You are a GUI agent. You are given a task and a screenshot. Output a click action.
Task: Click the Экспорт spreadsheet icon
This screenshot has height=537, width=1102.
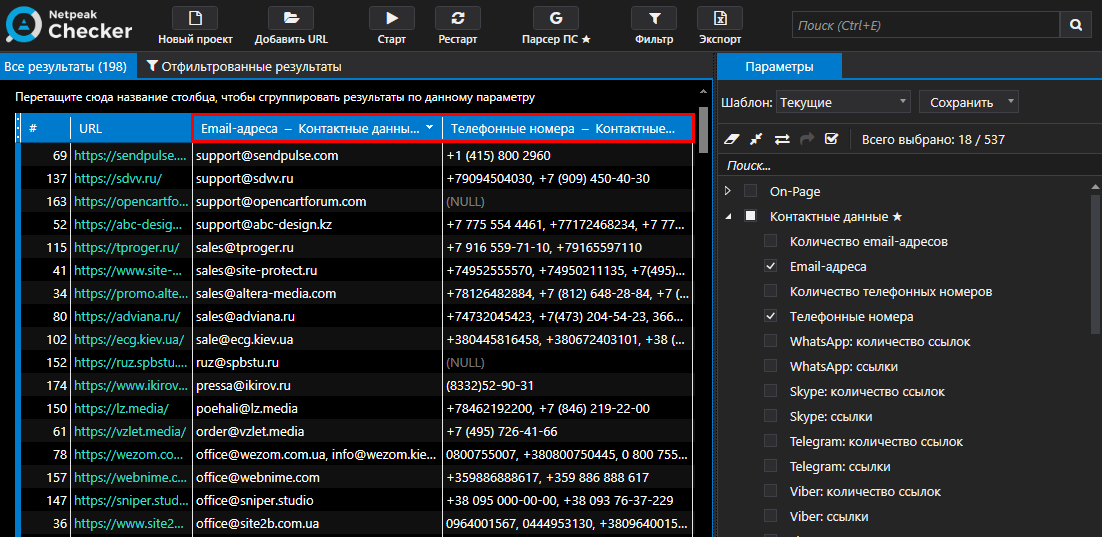(x=720, y=18)
